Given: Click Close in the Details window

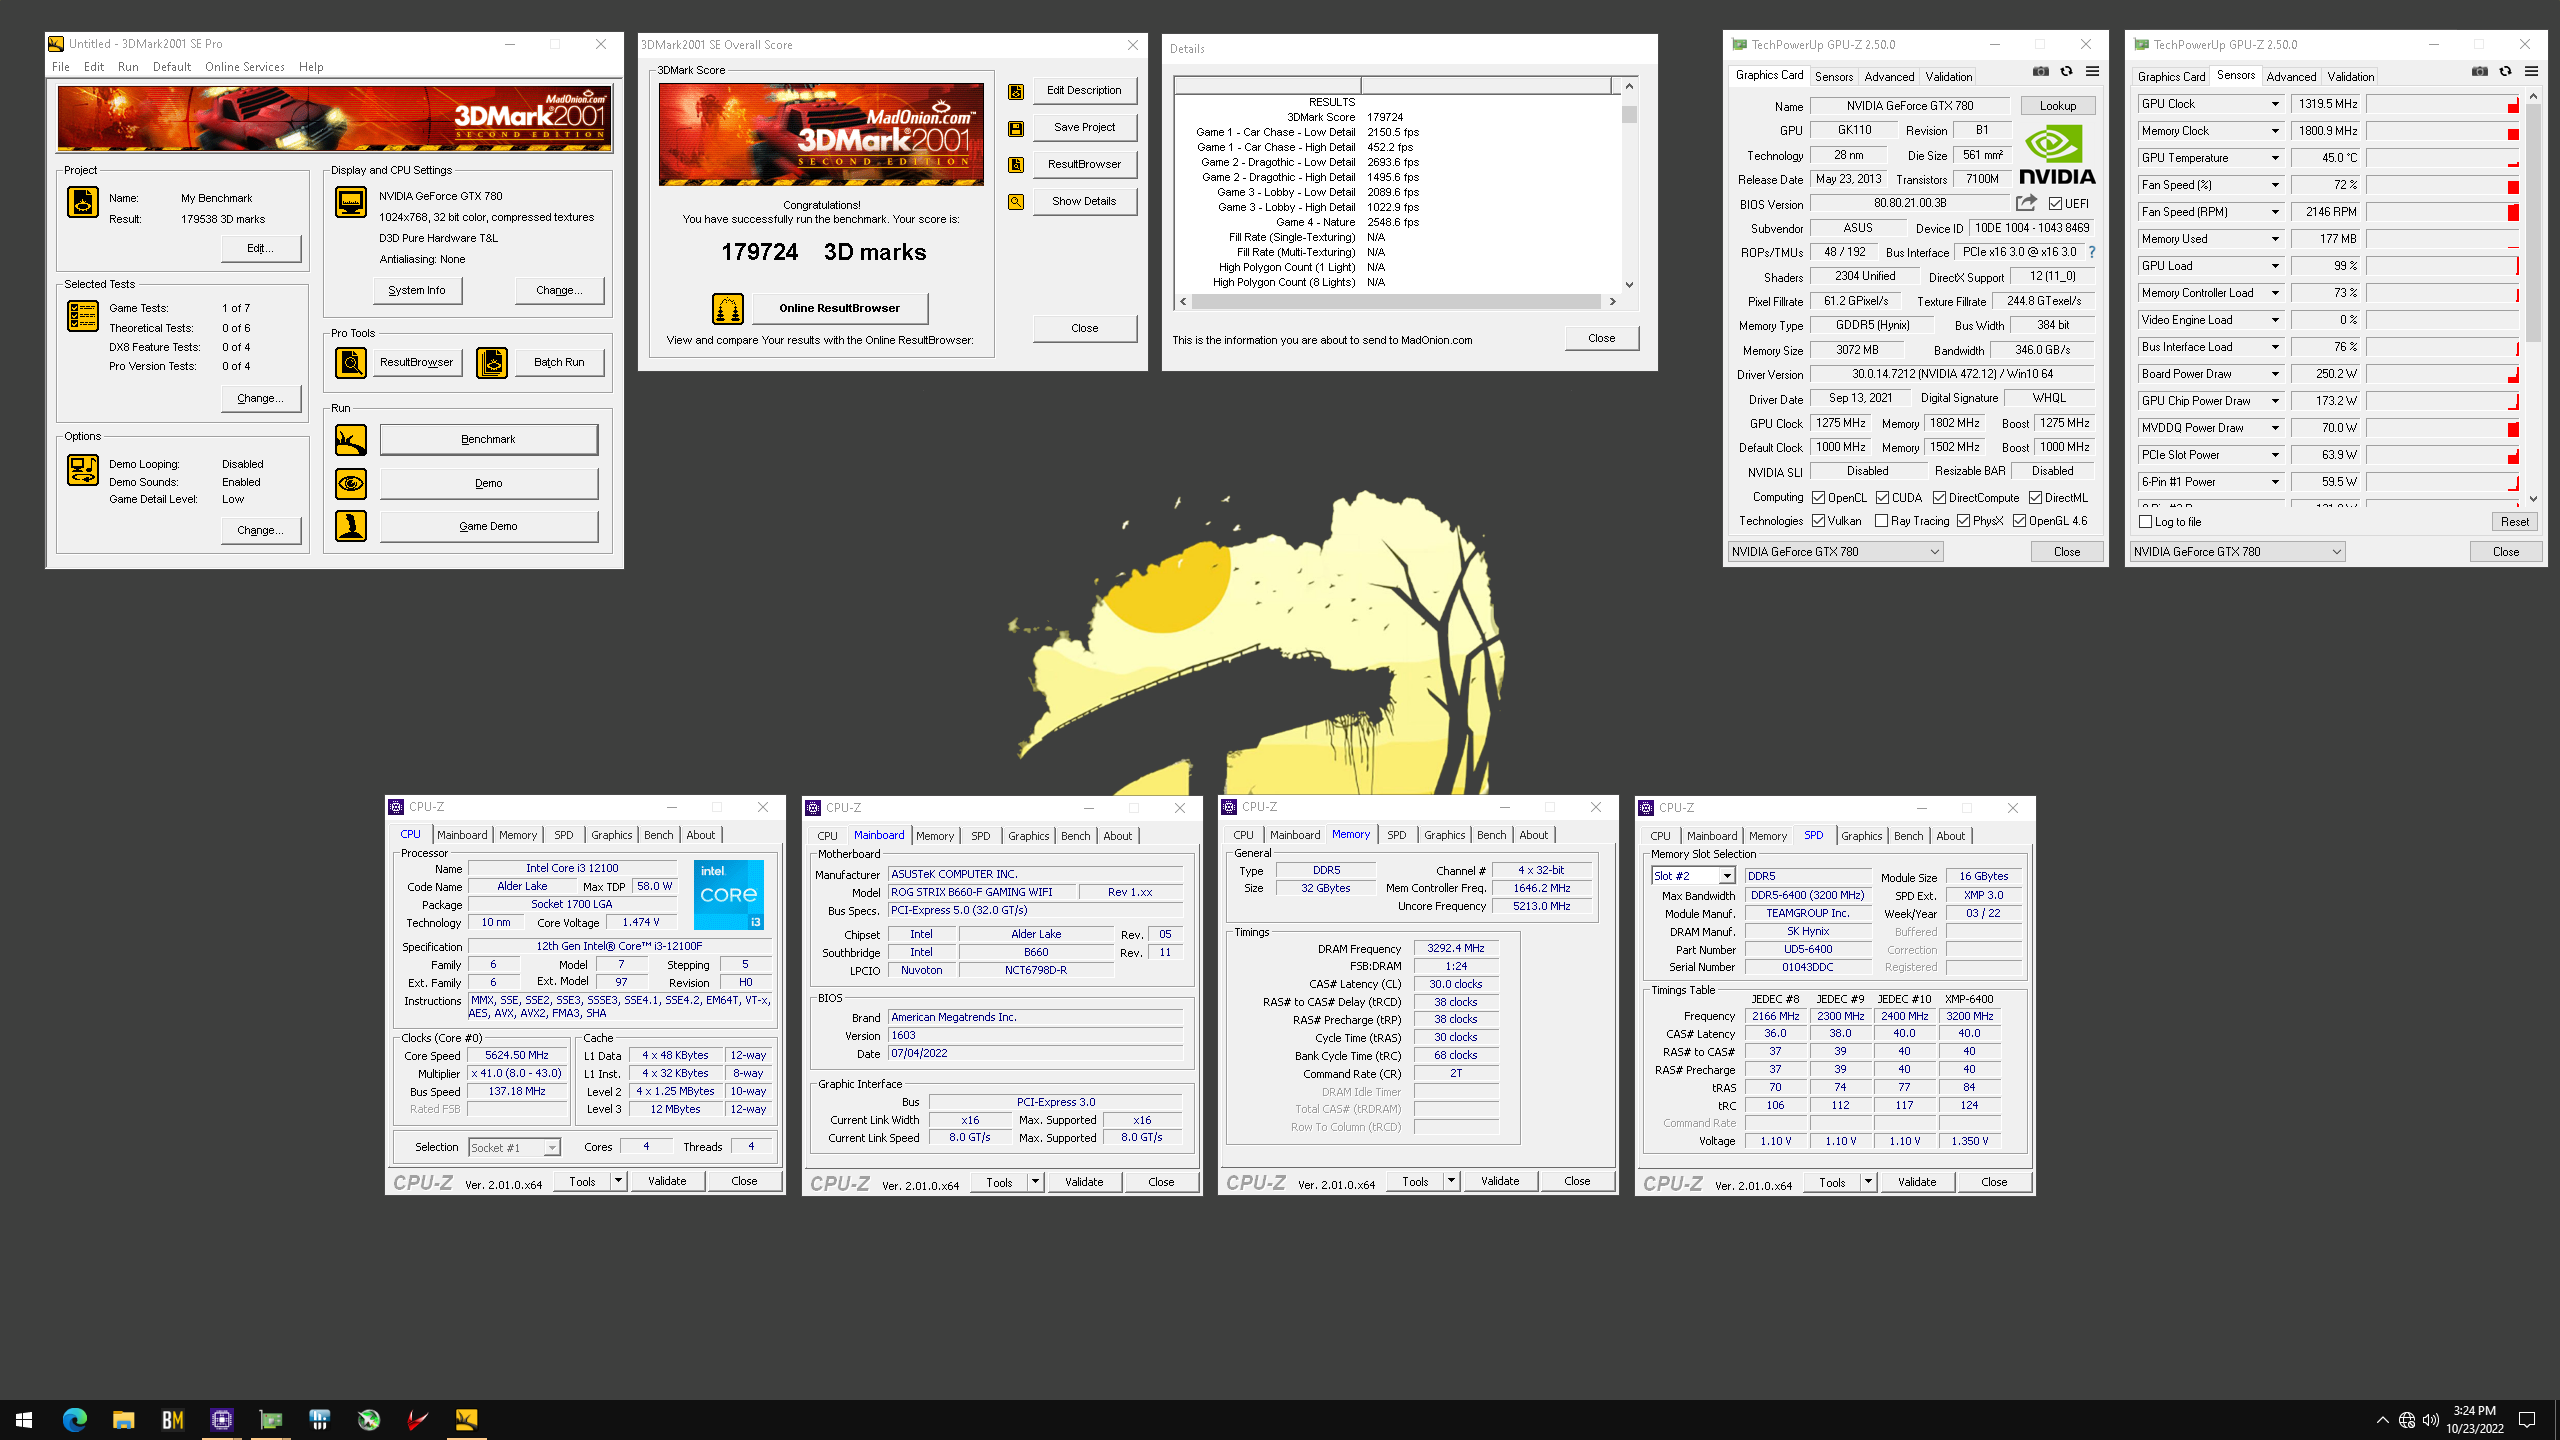Looking at the screenshot, I should [1601, 338].
